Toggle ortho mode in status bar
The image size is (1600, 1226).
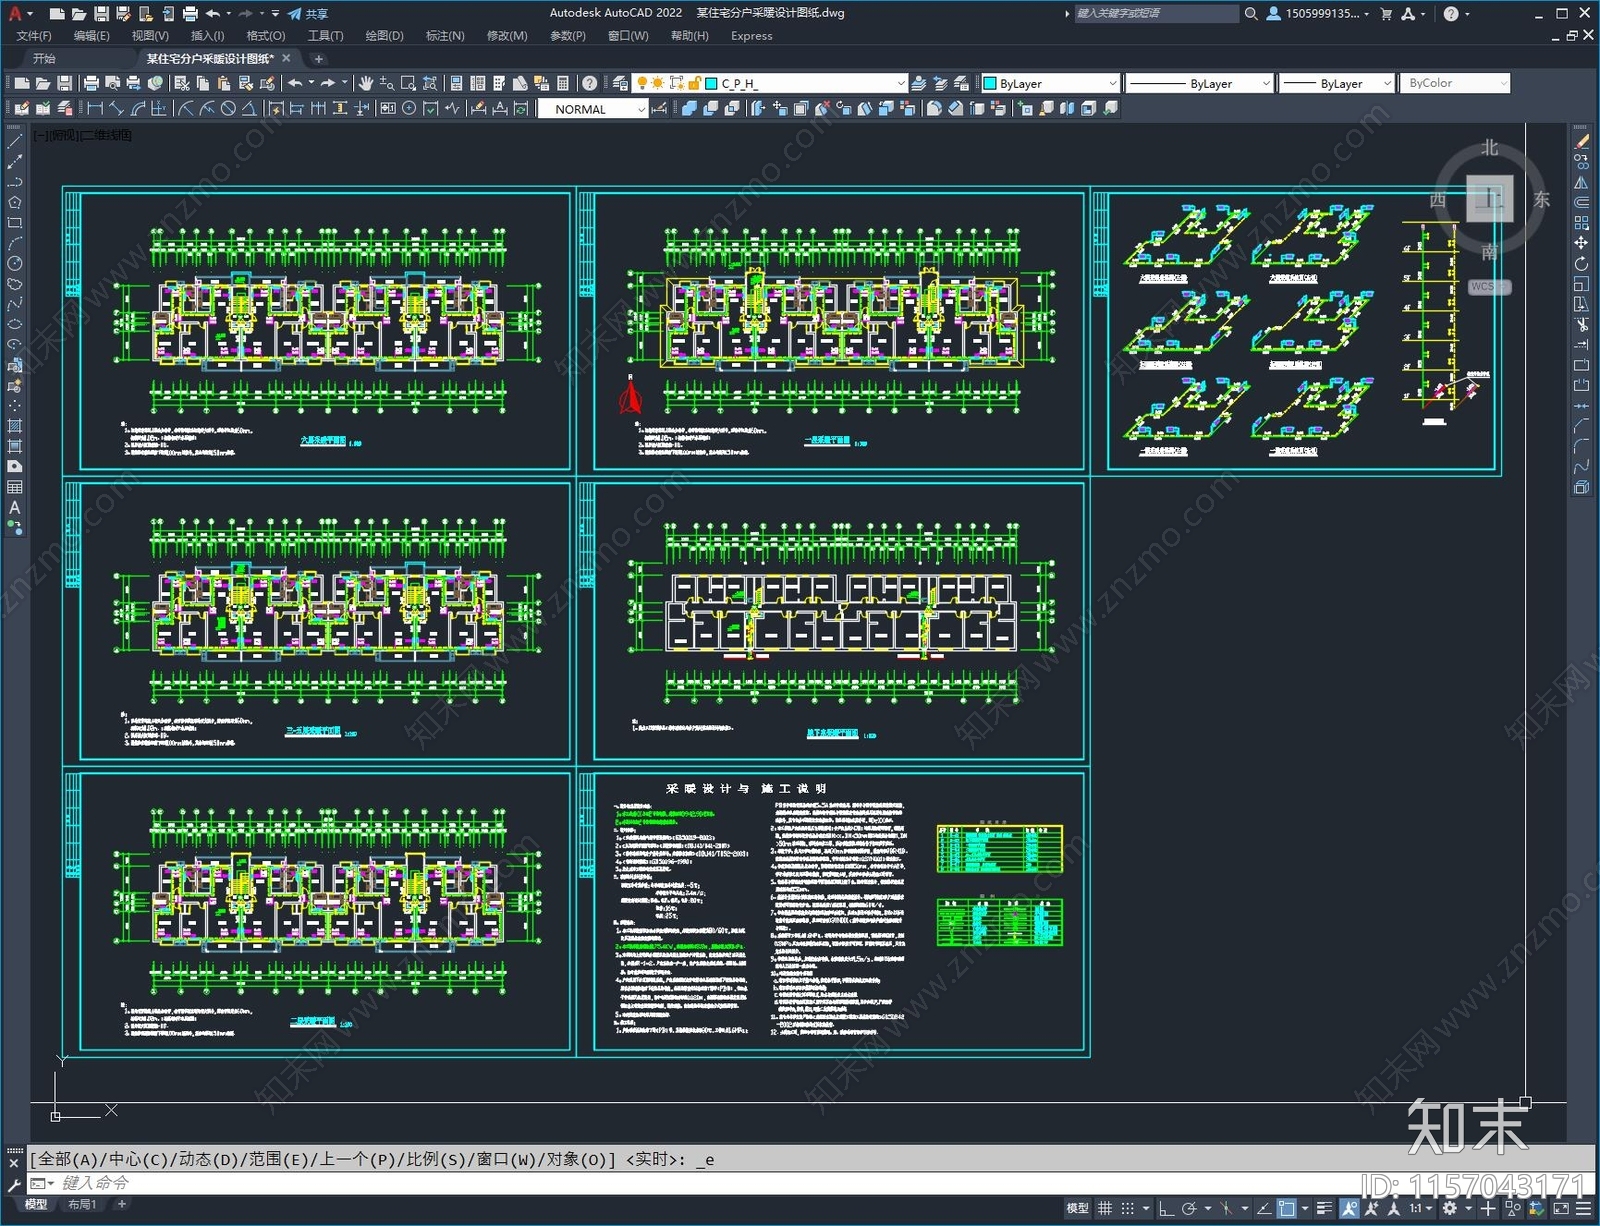1166,1208
